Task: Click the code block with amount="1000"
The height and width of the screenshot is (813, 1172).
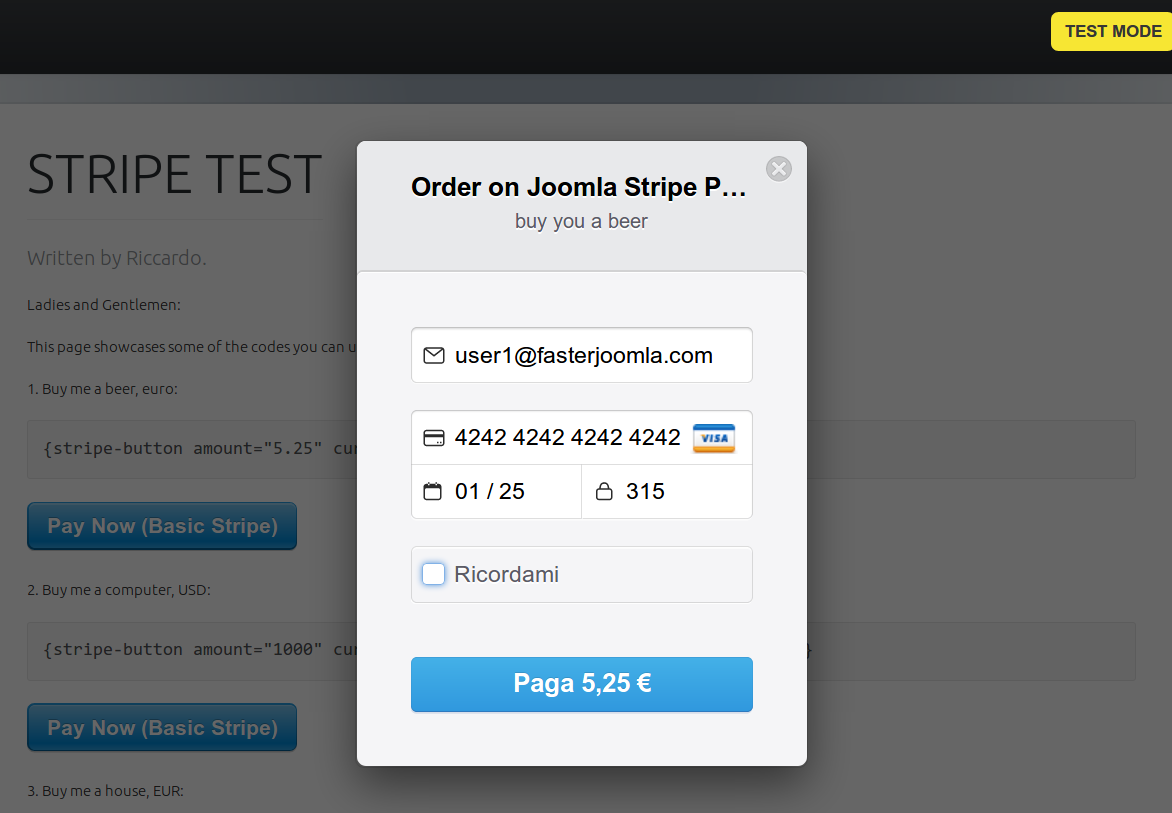Action: 582,651
